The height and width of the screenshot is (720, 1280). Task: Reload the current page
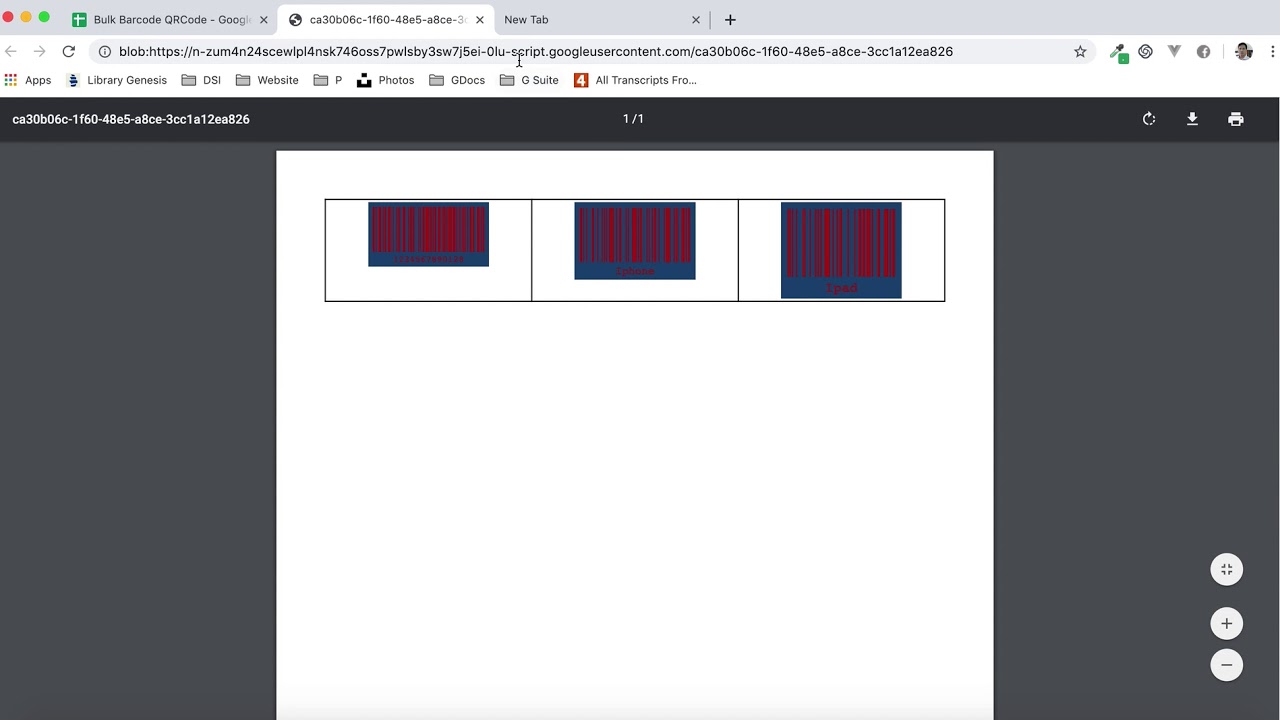coord(68,52)
